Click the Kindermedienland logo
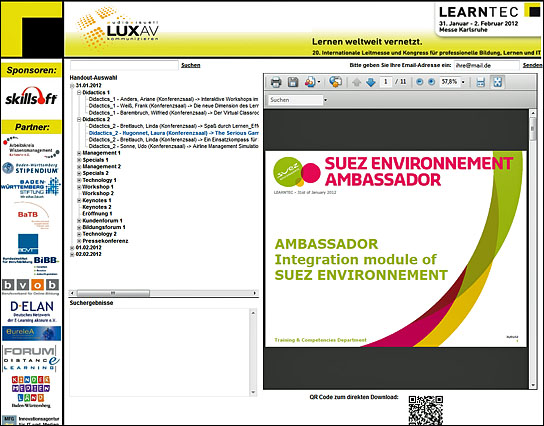Screen dimensions: 544x426 click(31, 391)
